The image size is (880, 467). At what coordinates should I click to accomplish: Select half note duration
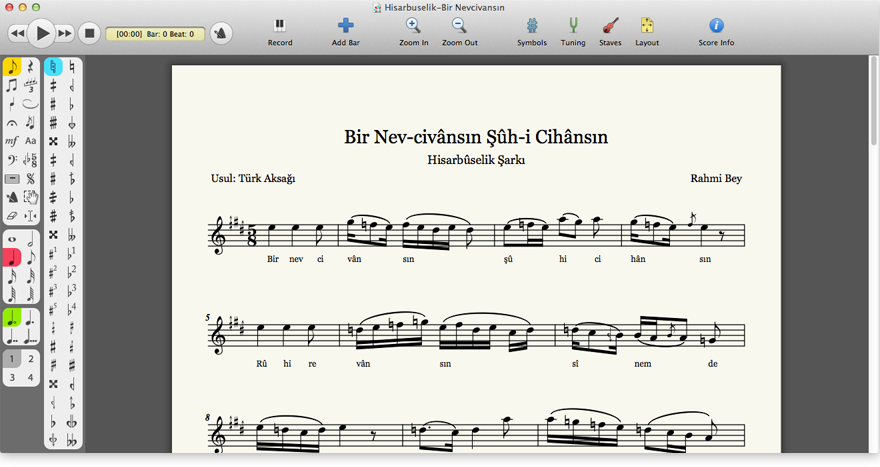coord(30,239)
